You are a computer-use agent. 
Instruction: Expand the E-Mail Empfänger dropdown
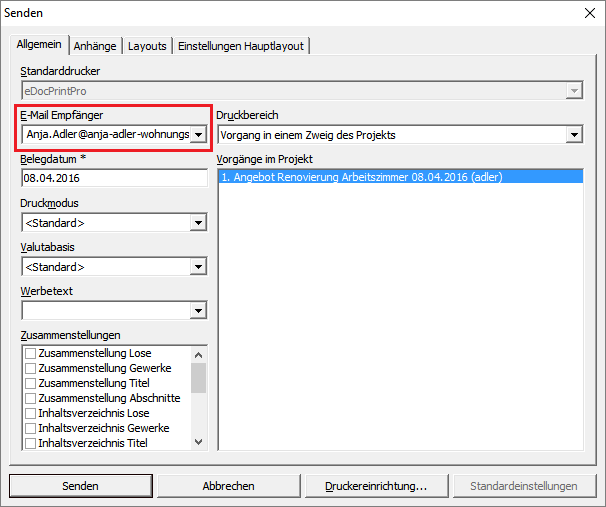click(199, 135)
